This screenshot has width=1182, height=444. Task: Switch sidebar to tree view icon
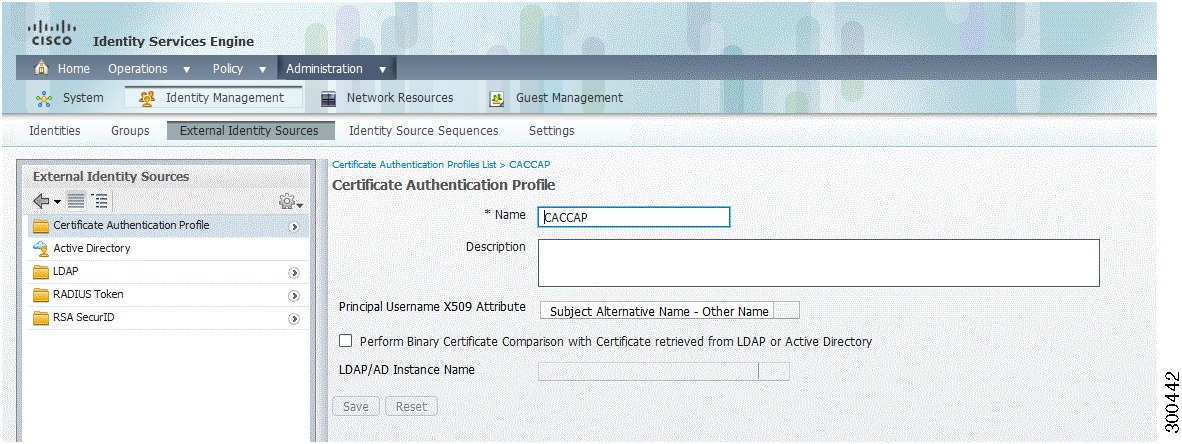pos(100,201)
